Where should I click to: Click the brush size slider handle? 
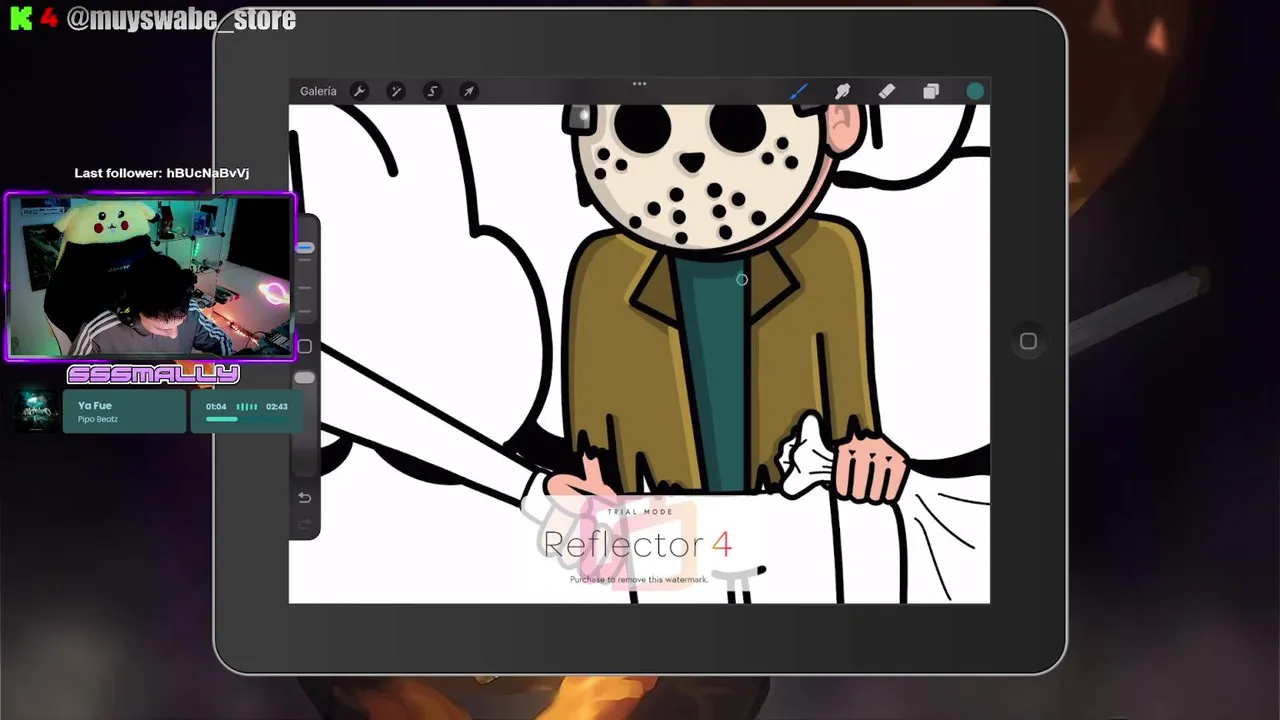(304, 247)
